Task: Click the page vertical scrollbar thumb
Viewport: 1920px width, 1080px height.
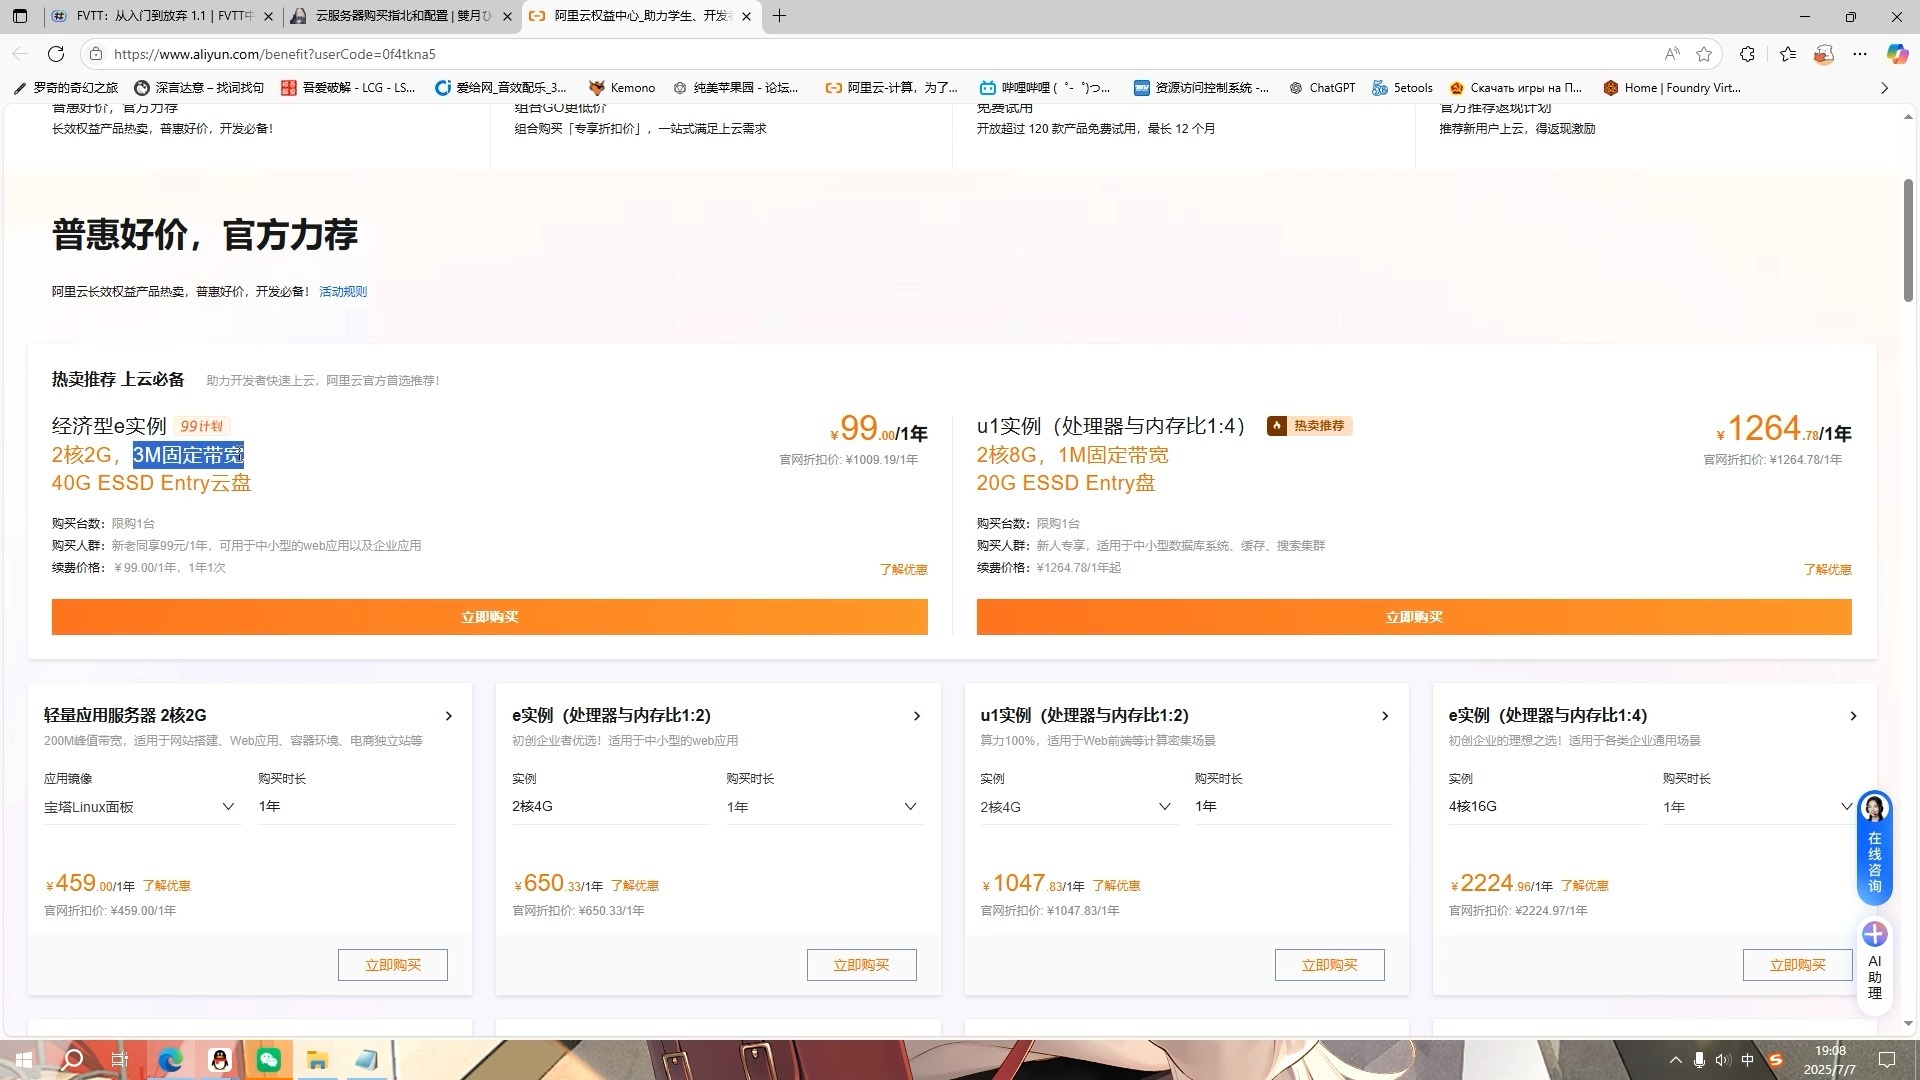Action: tap(1908, 240)
